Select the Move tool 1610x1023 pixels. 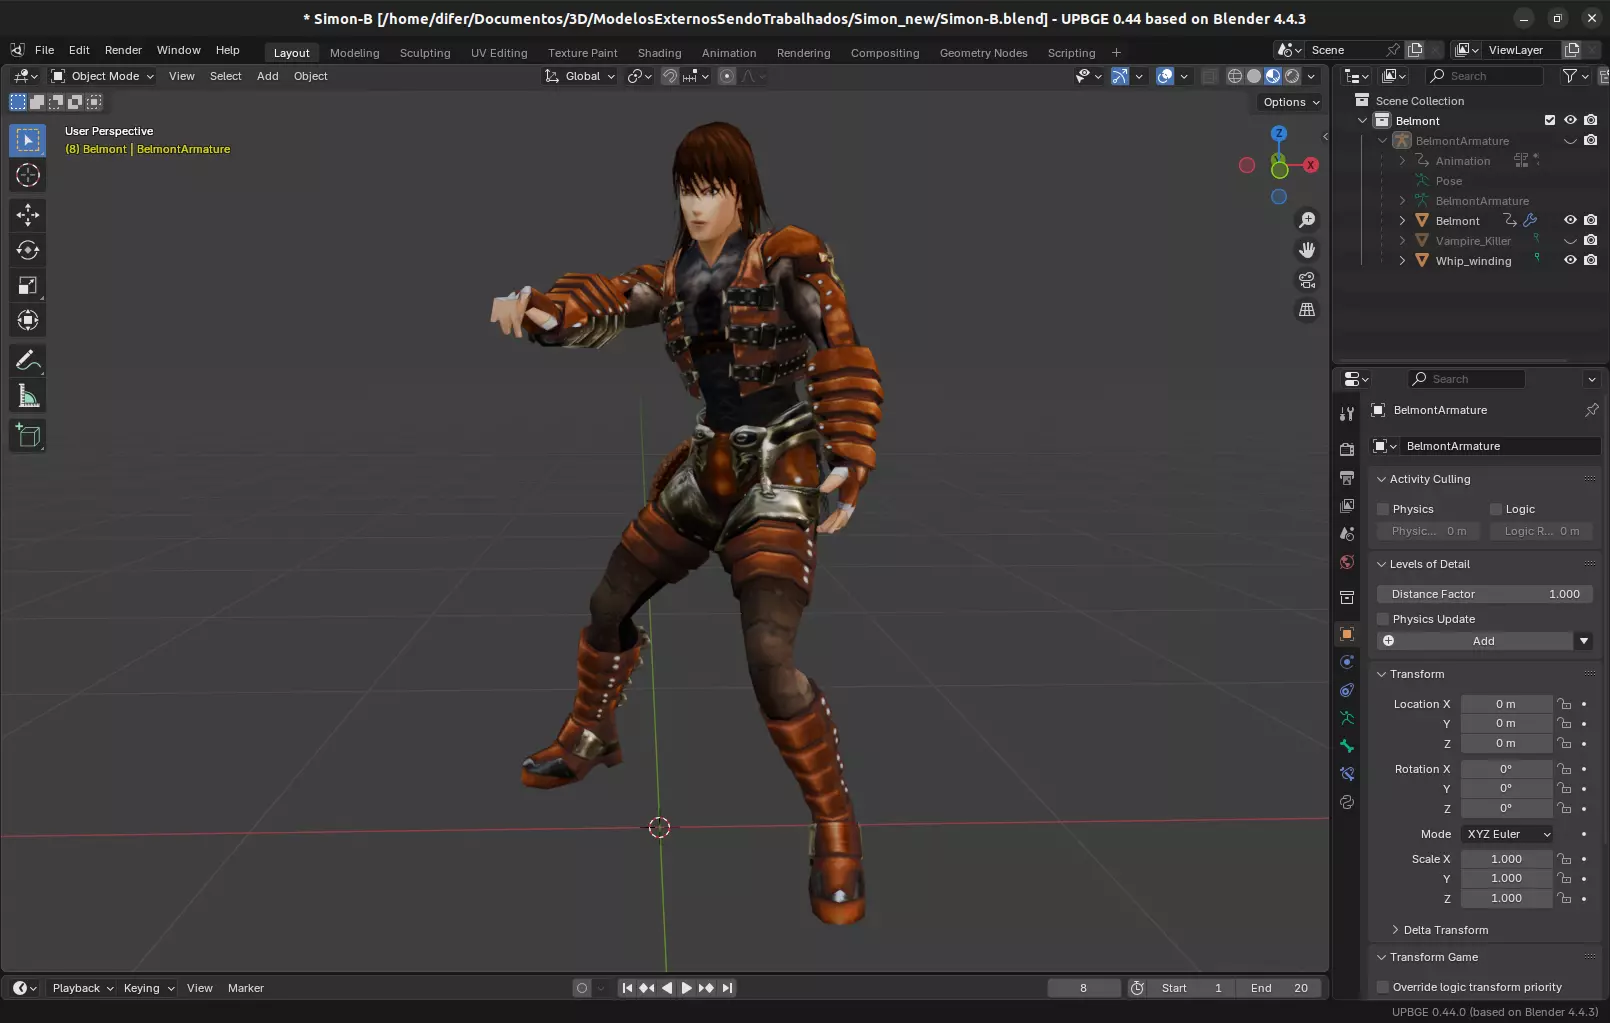click(28, 214)
